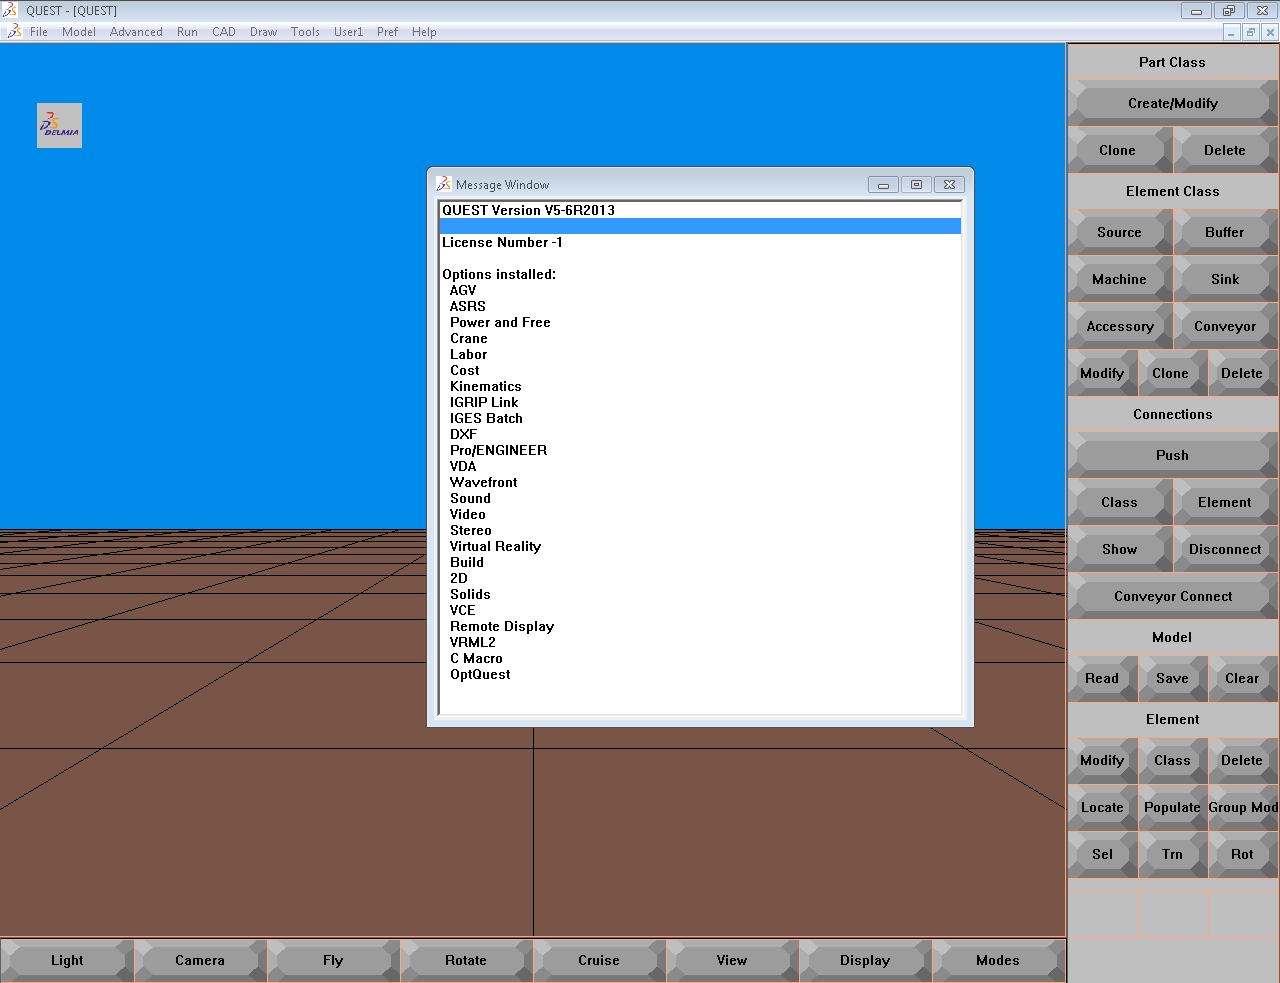
Task: Click the Group Mod button
Action: (1243, 807)
